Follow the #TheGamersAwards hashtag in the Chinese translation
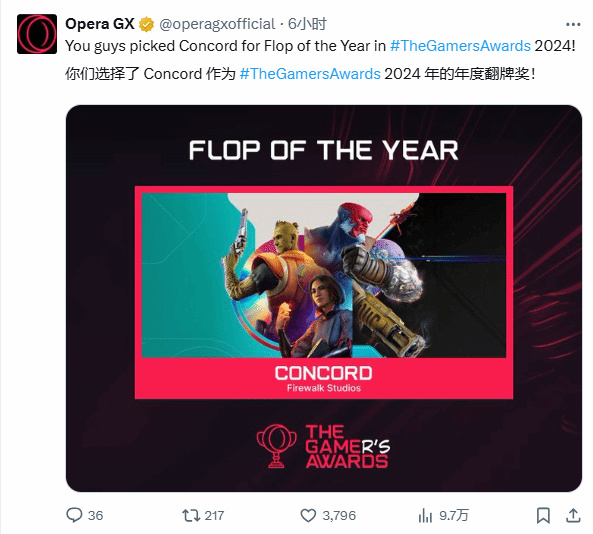 [x=310, y=74]
